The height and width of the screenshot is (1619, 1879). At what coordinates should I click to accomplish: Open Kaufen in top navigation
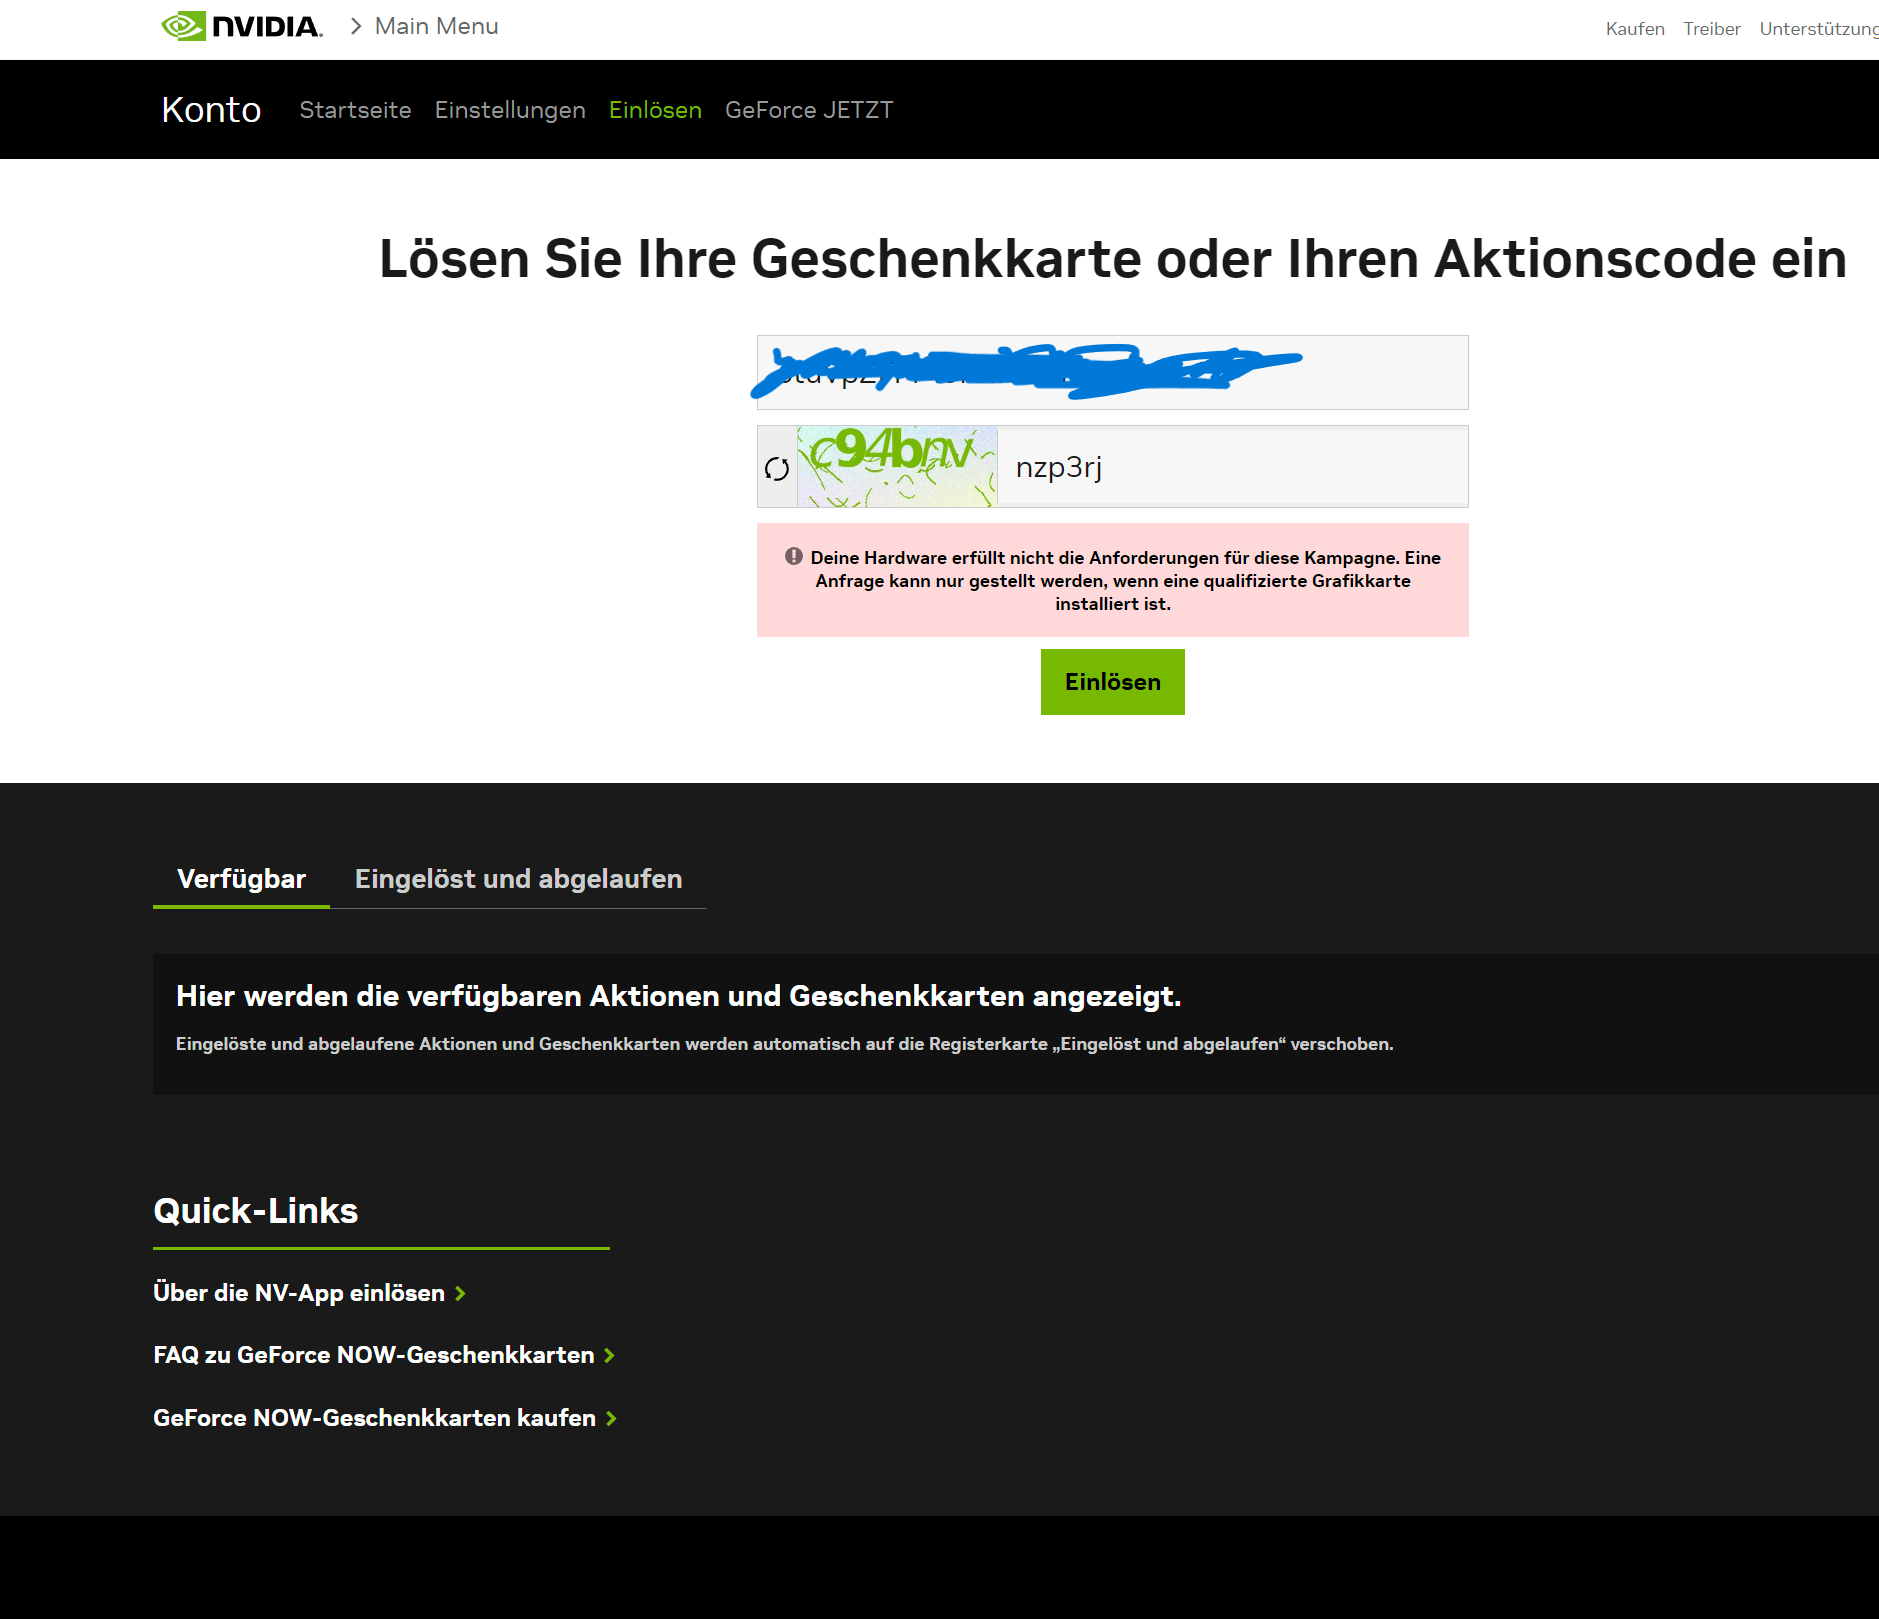click(x=1635, y=29)
